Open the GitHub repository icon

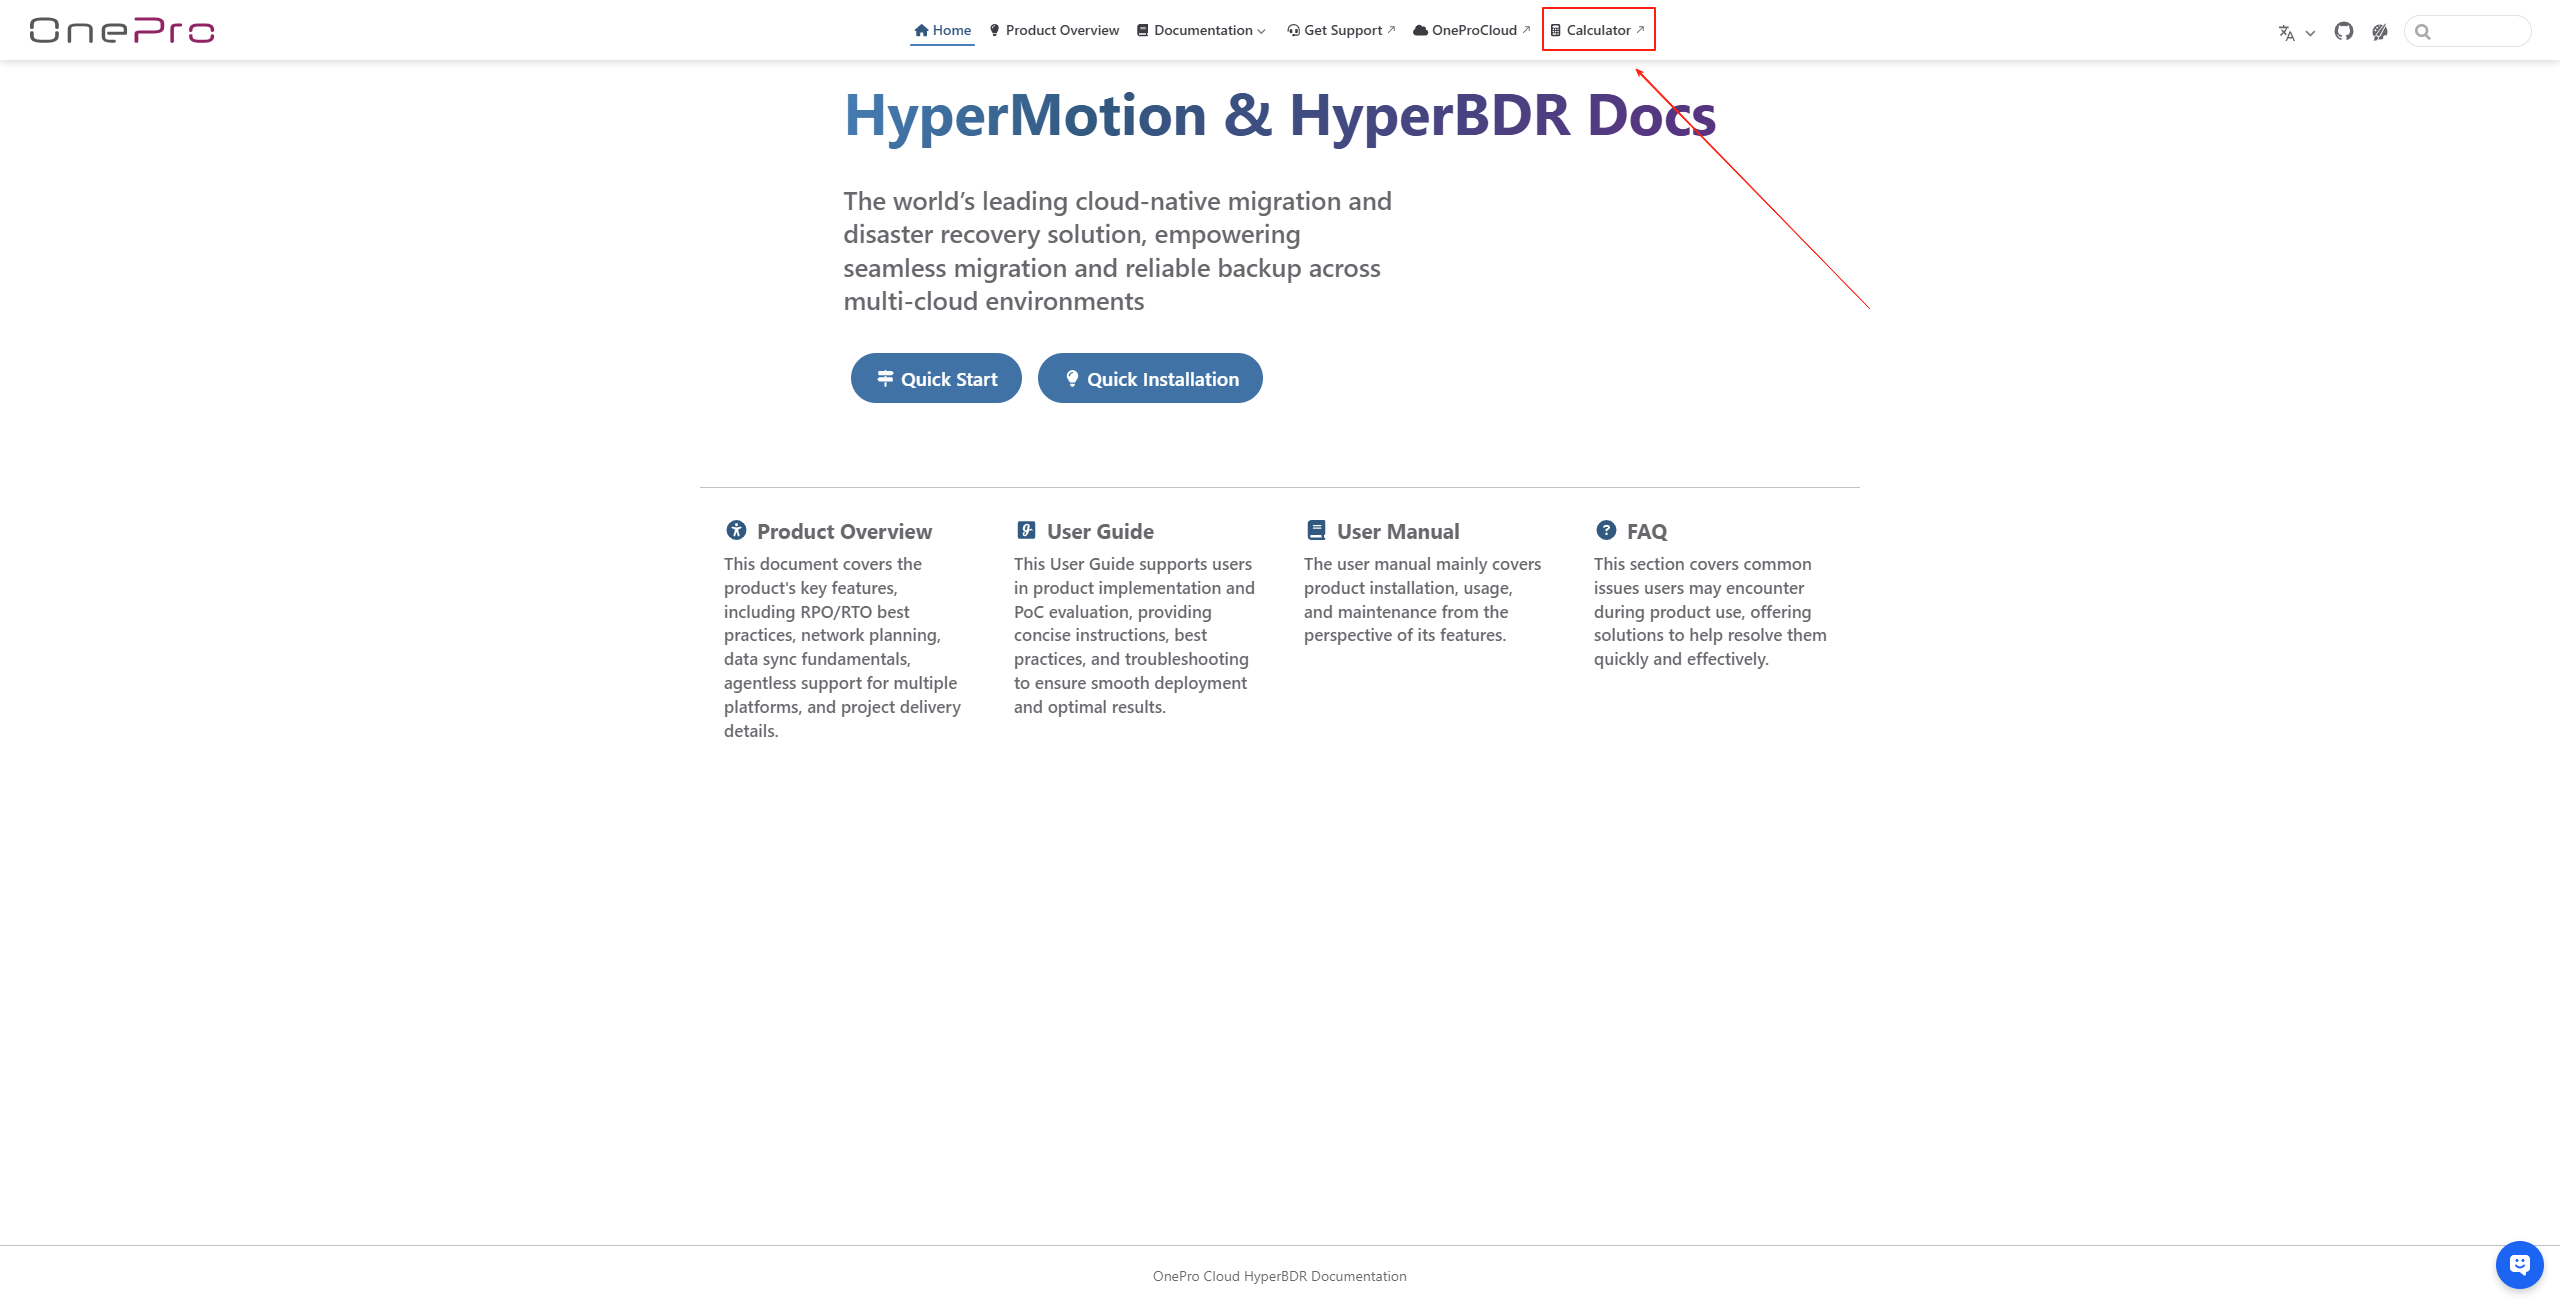pyautogui.click(x=2344, y=31)
